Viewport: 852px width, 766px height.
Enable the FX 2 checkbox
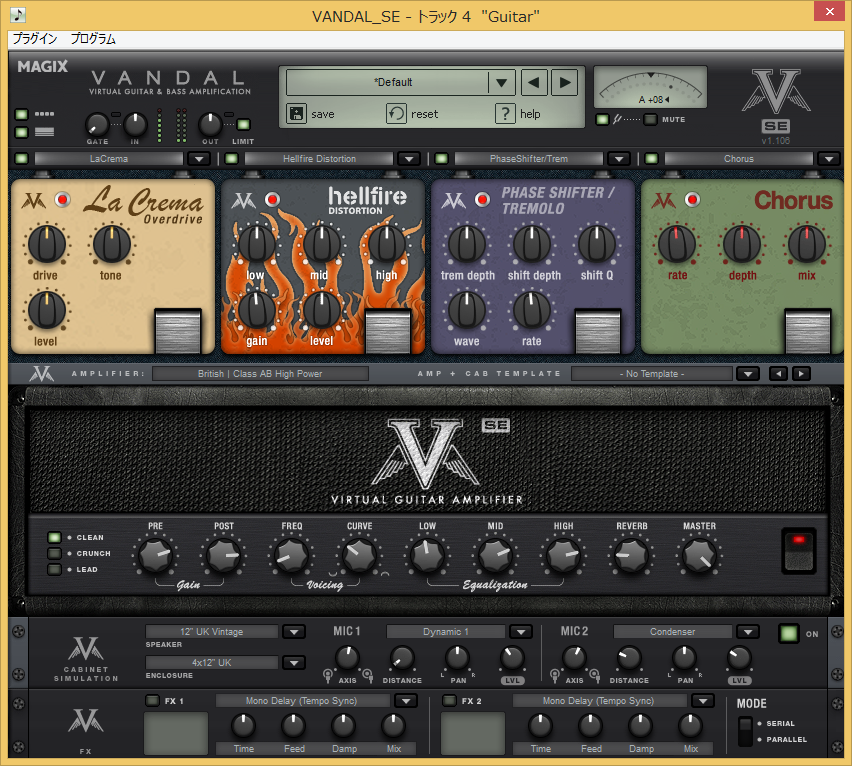[449, 700]
